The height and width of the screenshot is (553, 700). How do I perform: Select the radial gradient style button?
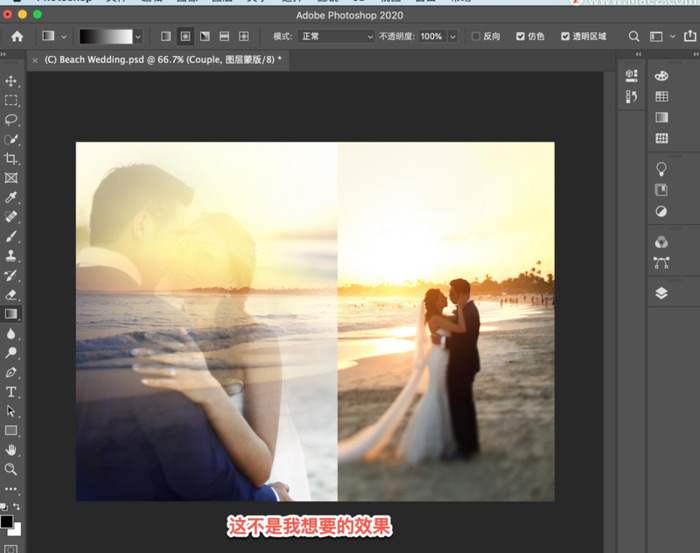[x=185, y=36]
